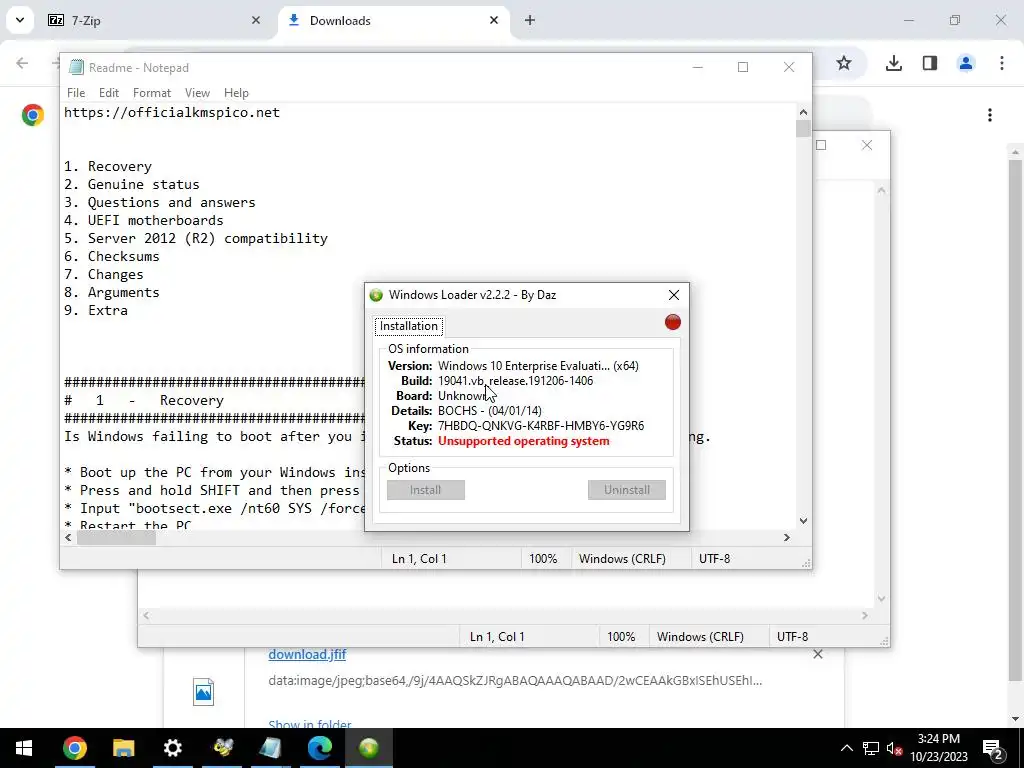Close the background Notepad window

tap(867, 145)
